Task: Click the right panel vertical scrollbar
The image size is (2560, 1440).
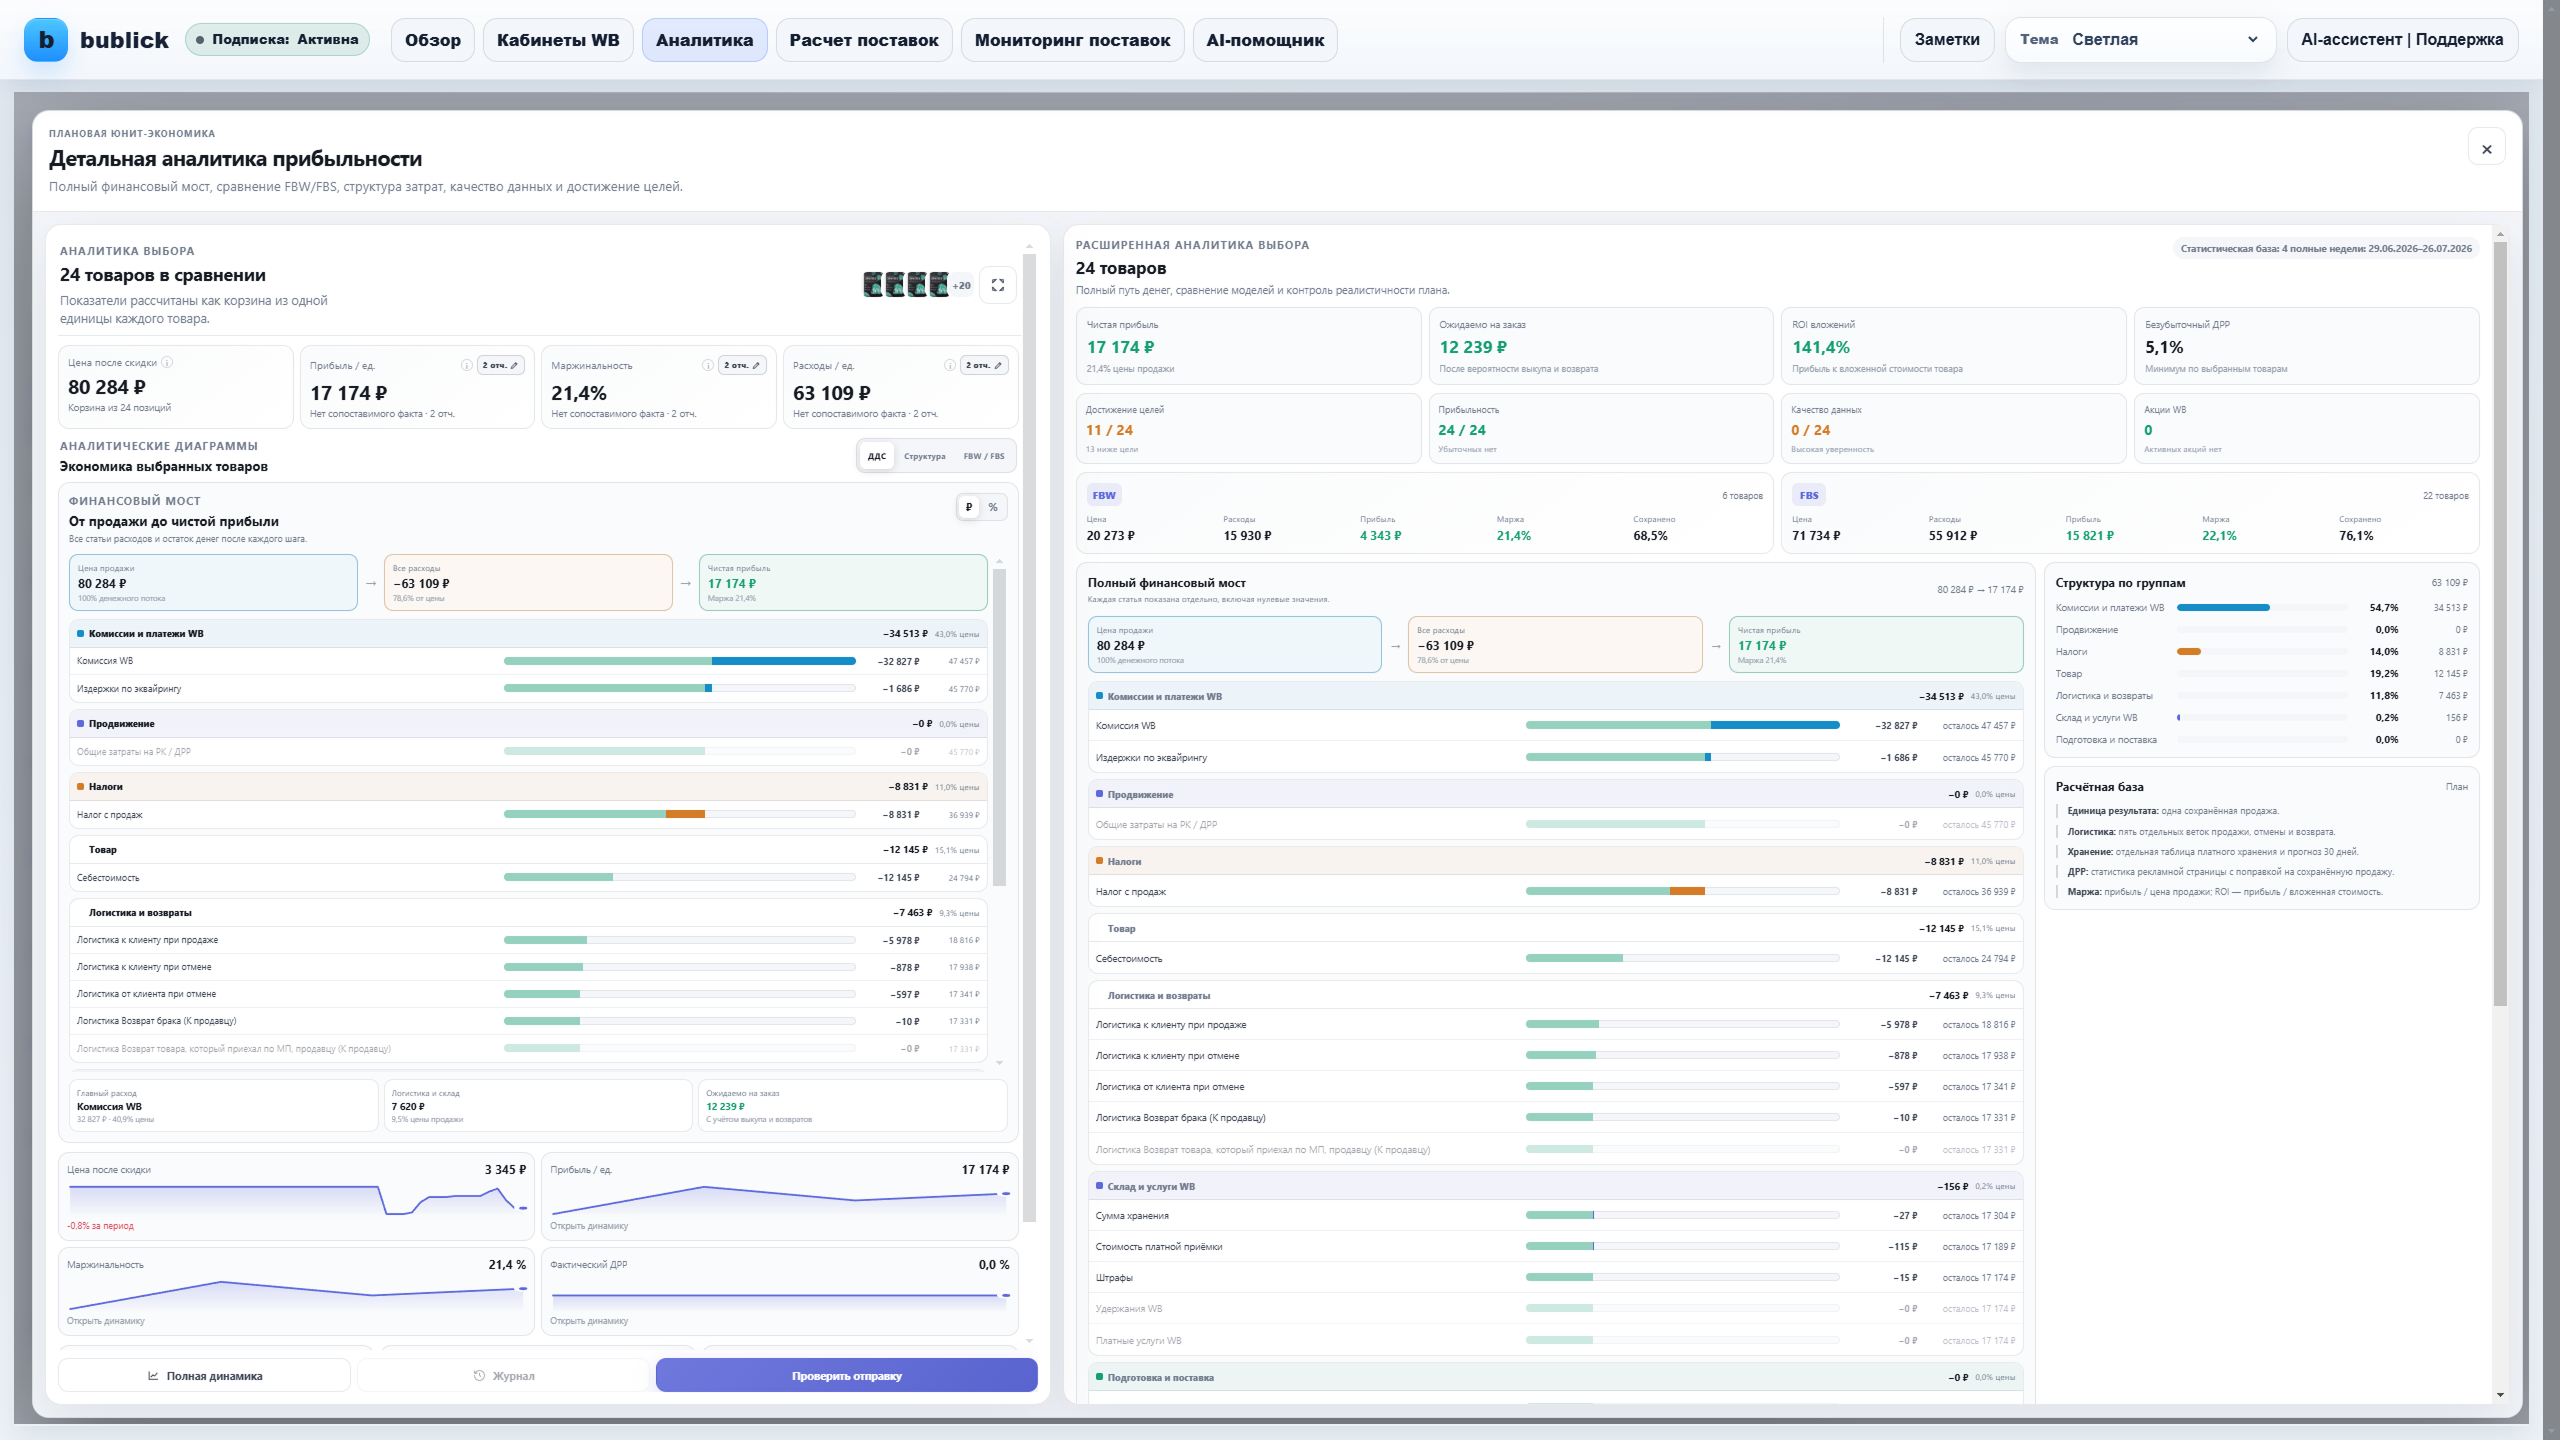Action: (x=2500, y=624)
